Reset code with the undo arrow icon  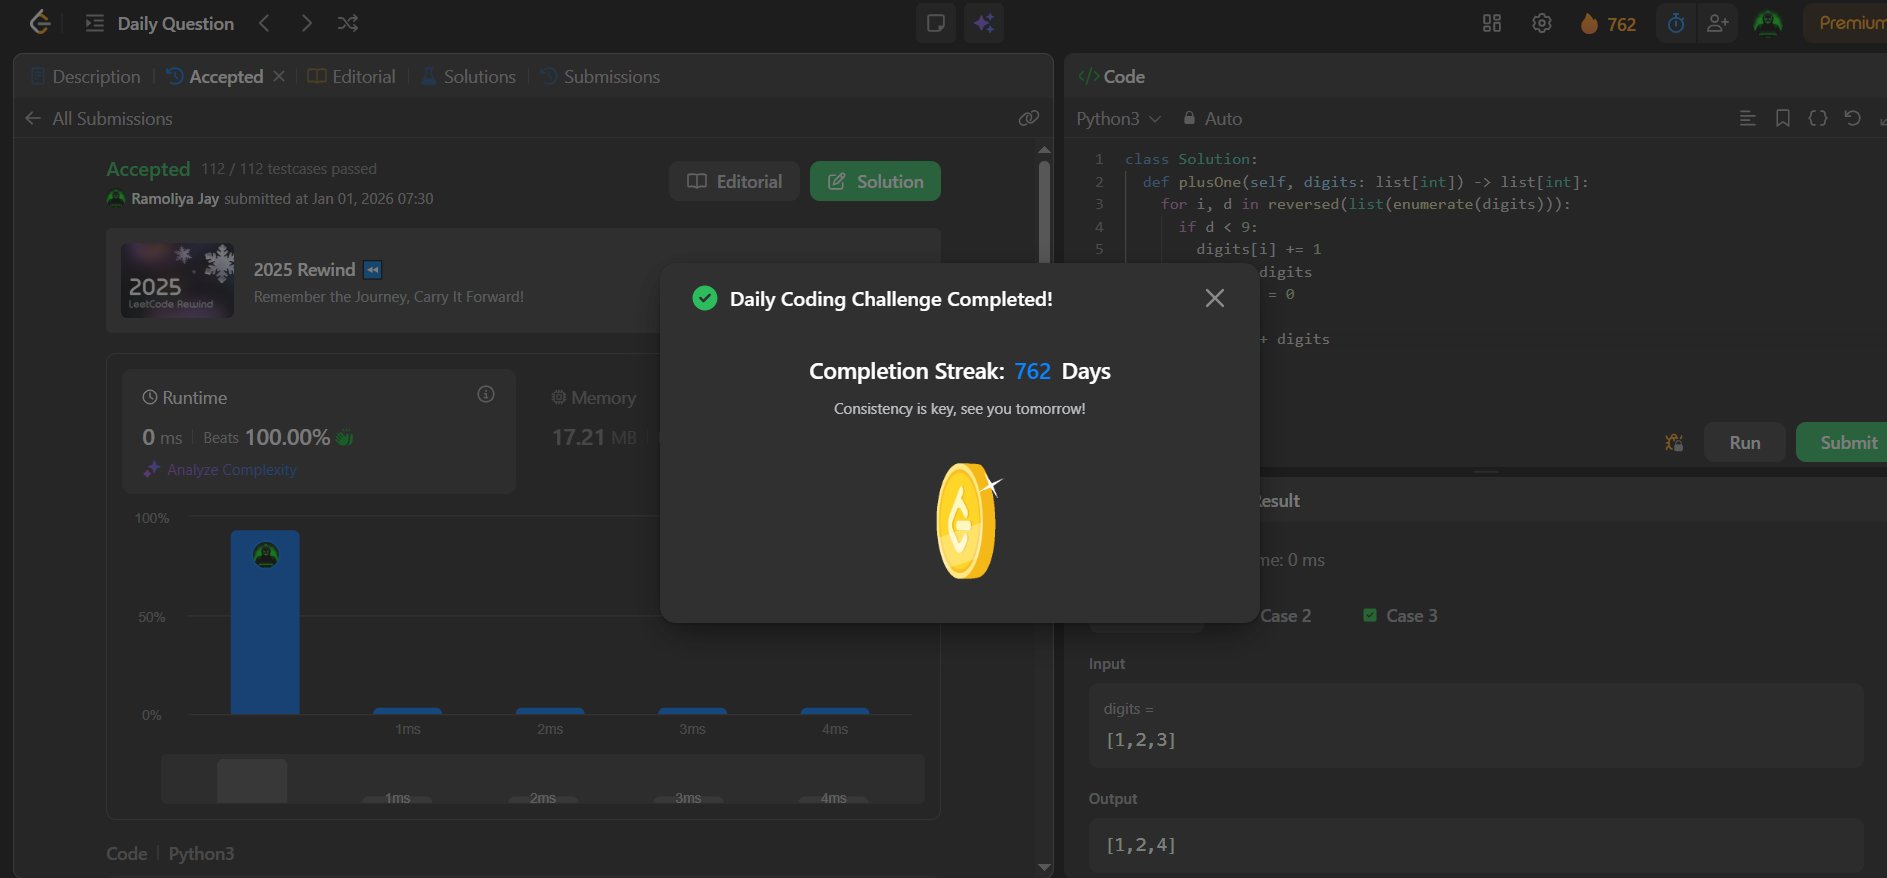tap(1852, 118)
